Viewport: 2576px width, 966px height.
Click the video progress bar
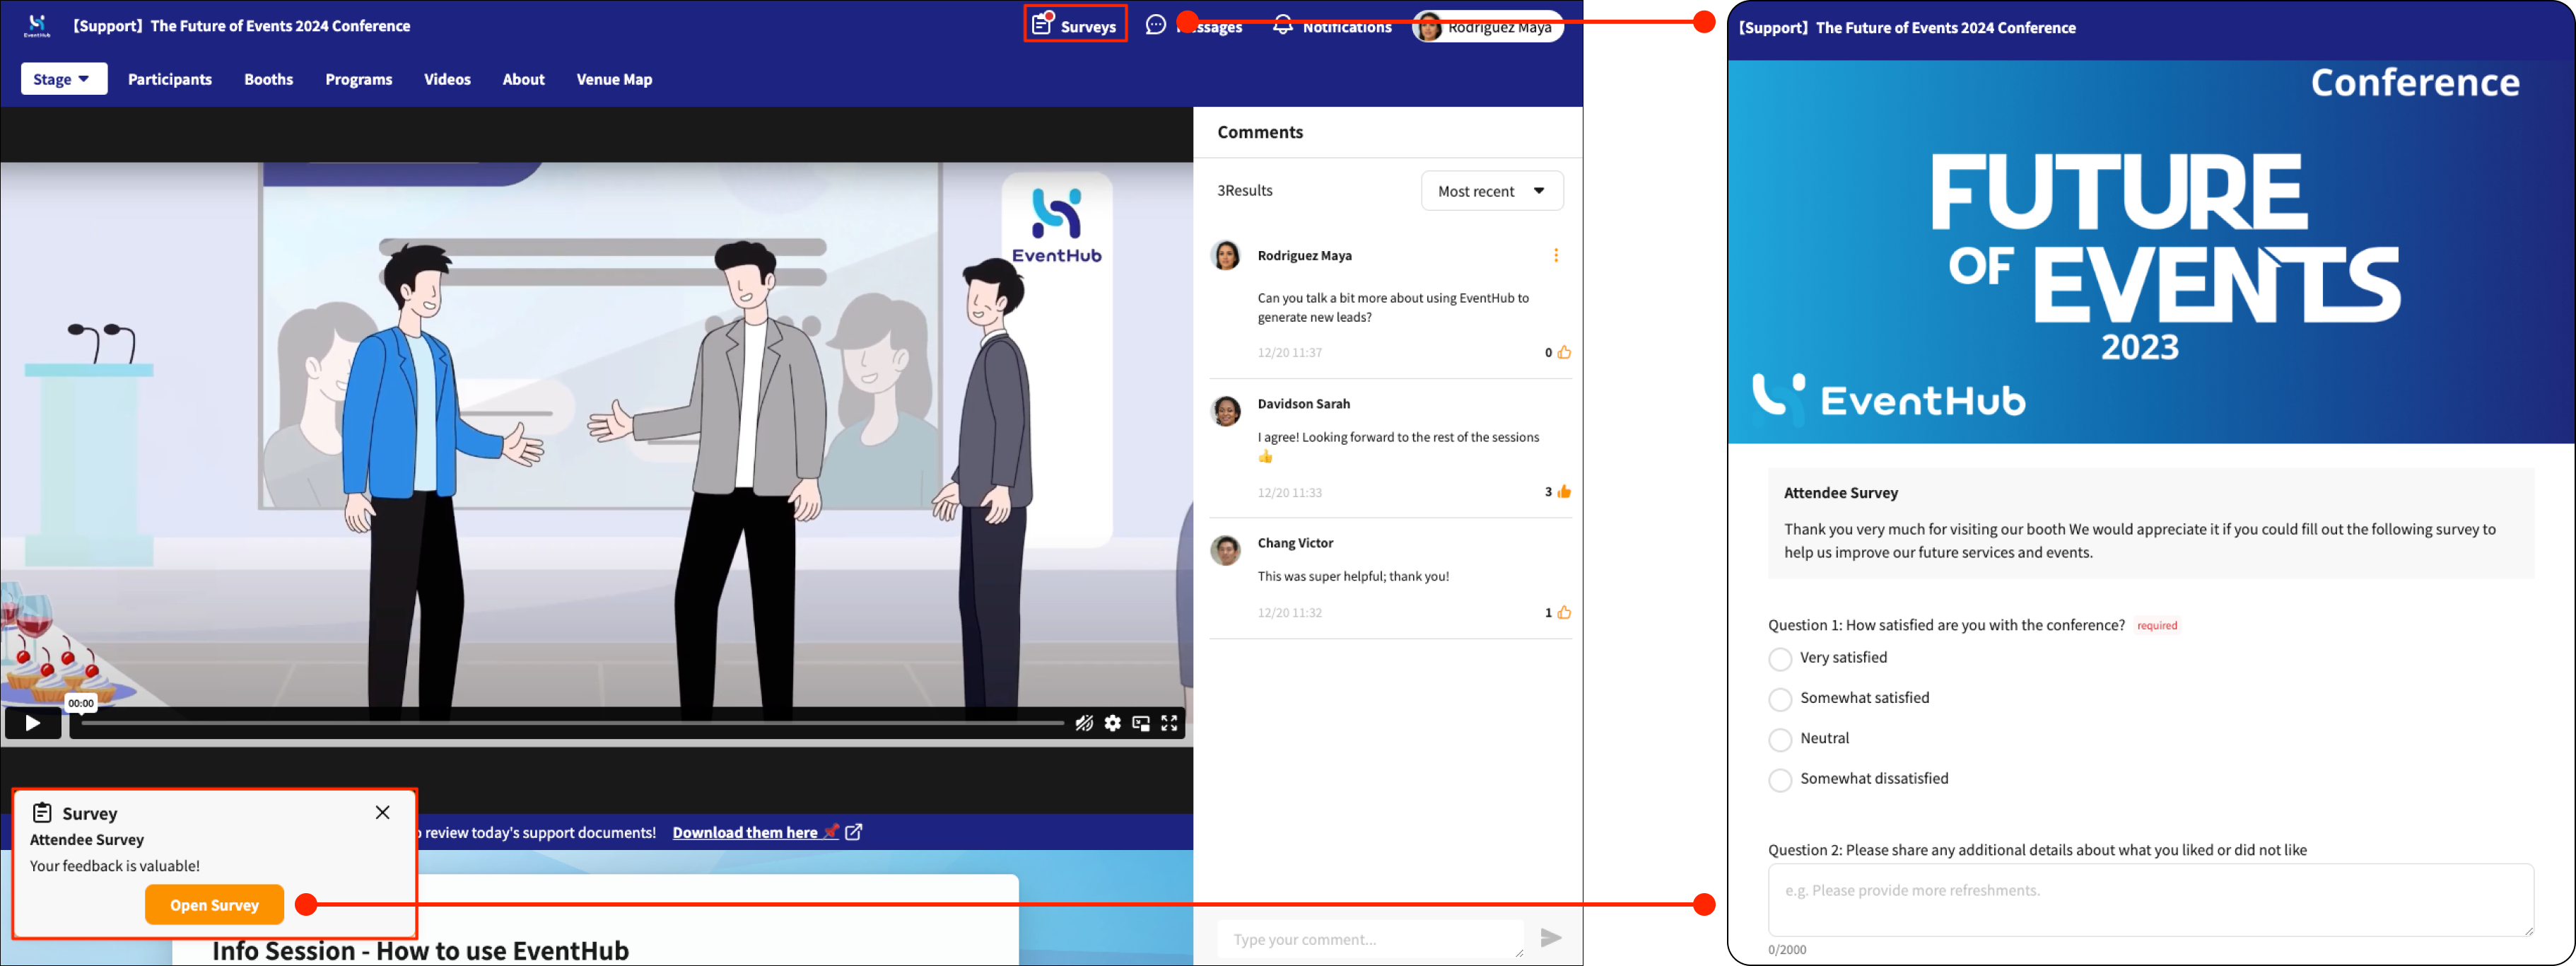(573, 722)
